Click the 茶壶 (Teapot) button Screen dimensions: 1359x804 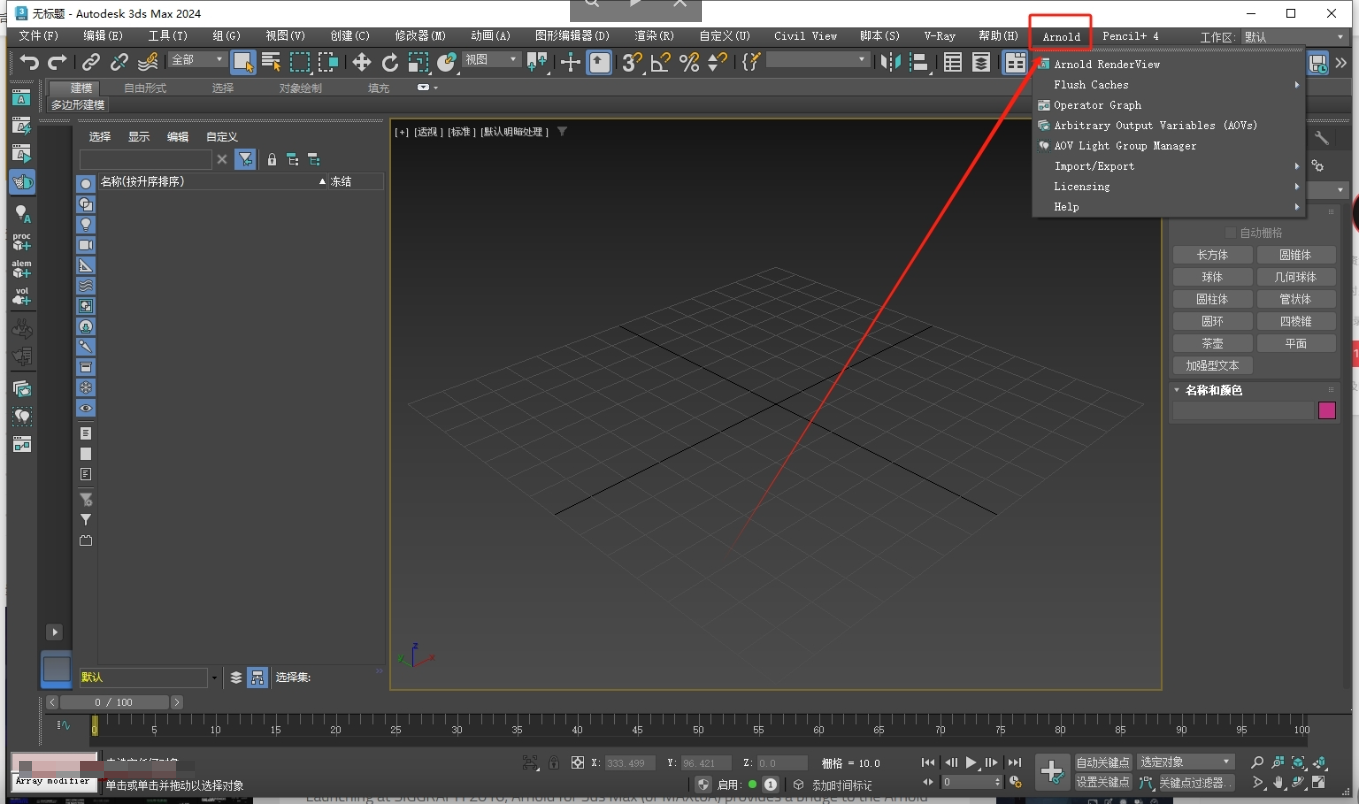(x=1212, y=343)
